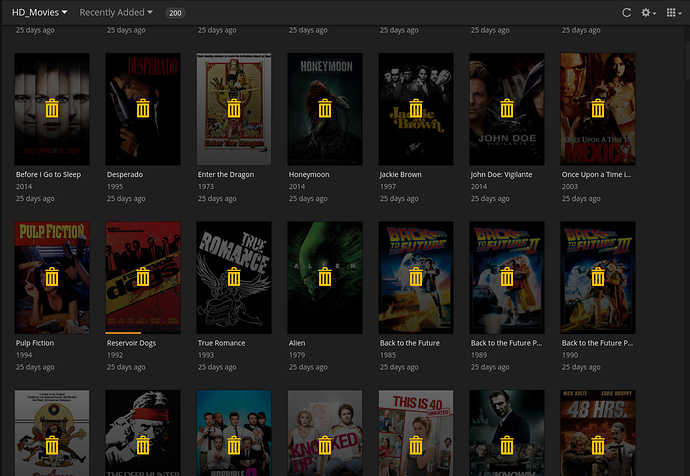This screenshot has height=476, width=690.
Task: Click trash icon on True Romance poster
Action: [234, 277]
